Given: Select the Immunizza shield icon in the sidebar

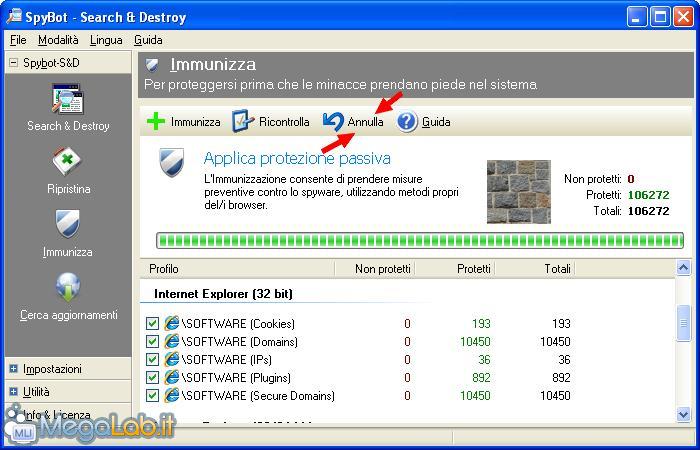Looking at the screenshot, I should point(68,224).
